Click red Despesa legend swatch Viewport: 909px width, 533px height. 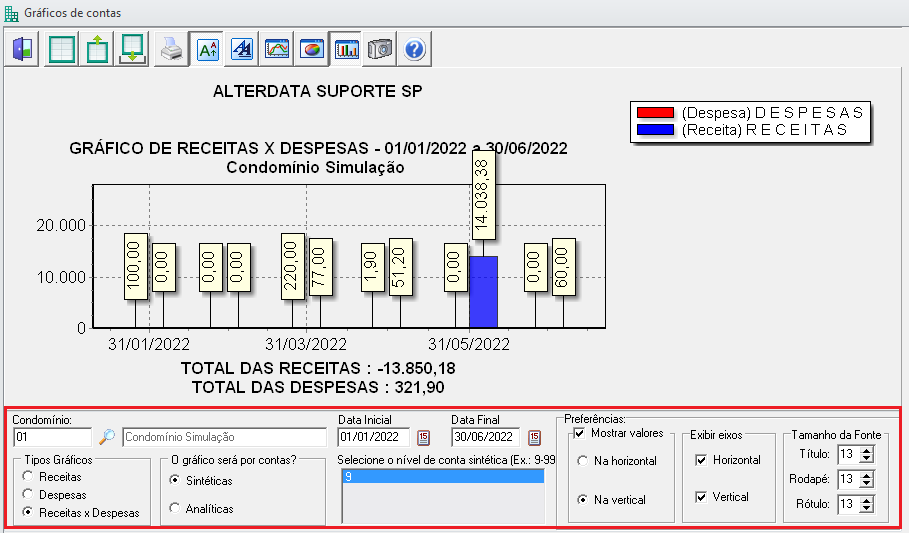tap(655, 113)
